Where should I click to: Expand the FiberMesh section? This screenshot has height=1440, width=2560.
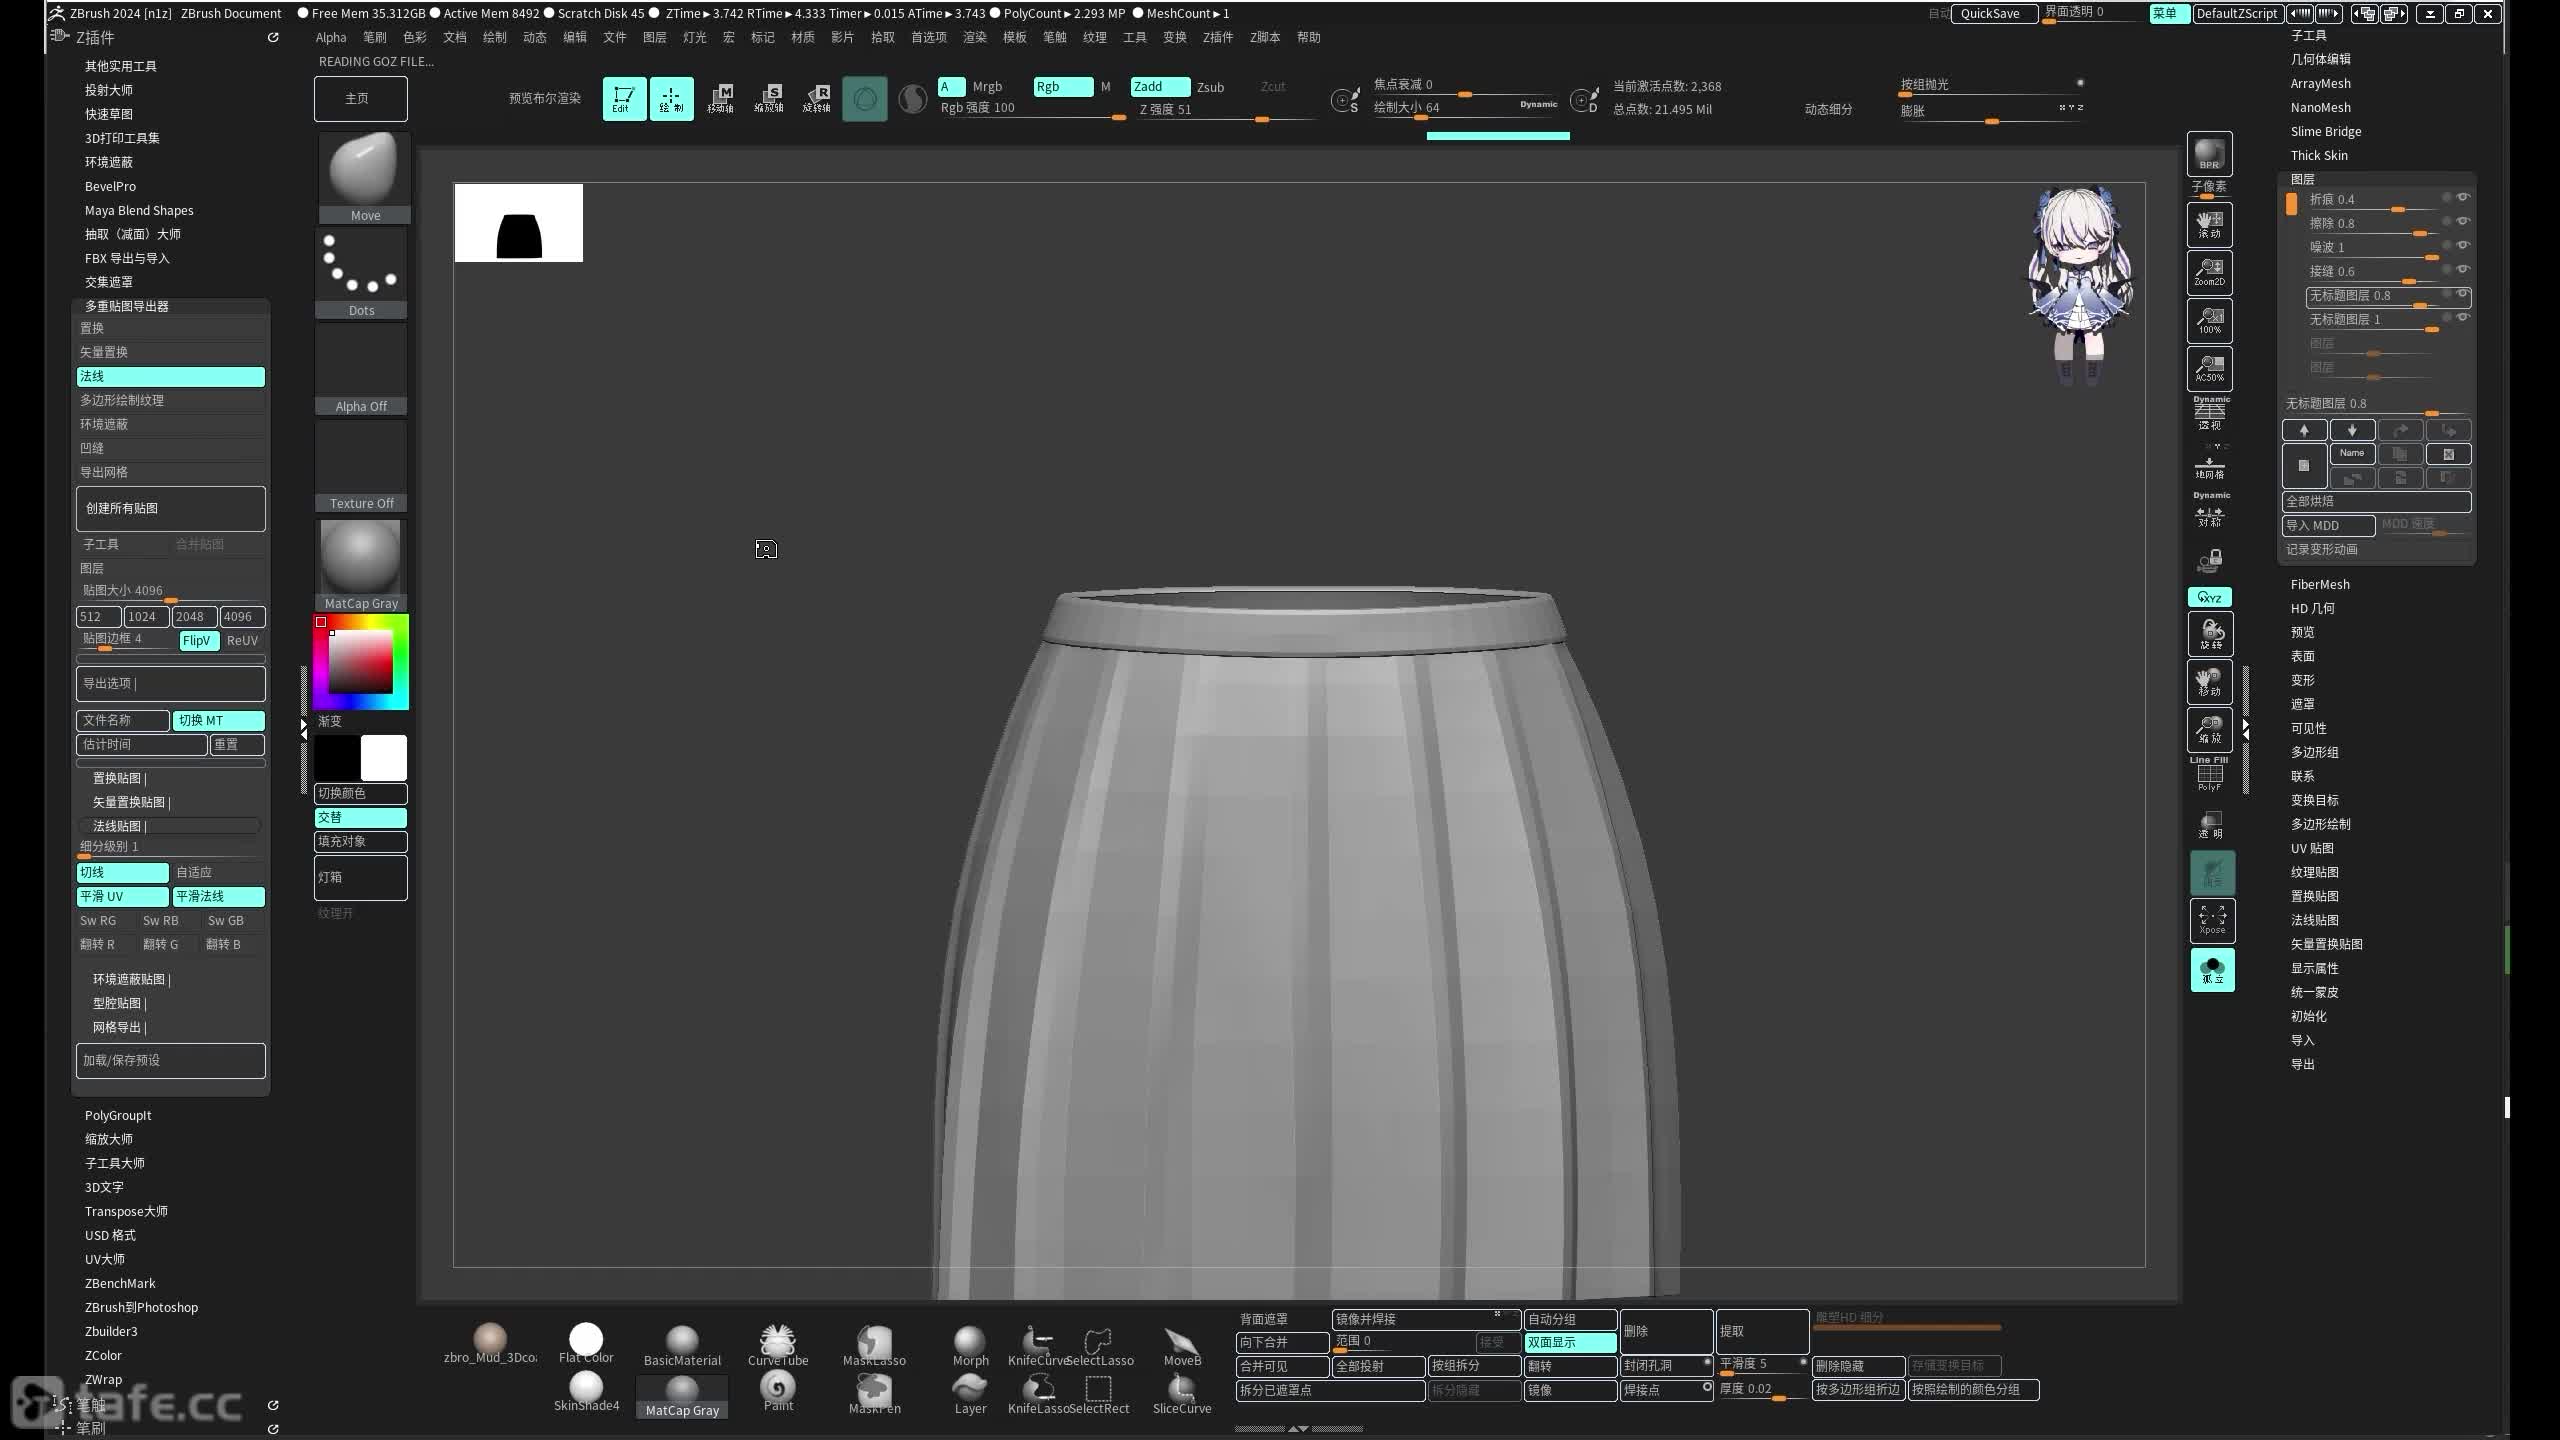pyautogui.click(x=2320, y=585)
